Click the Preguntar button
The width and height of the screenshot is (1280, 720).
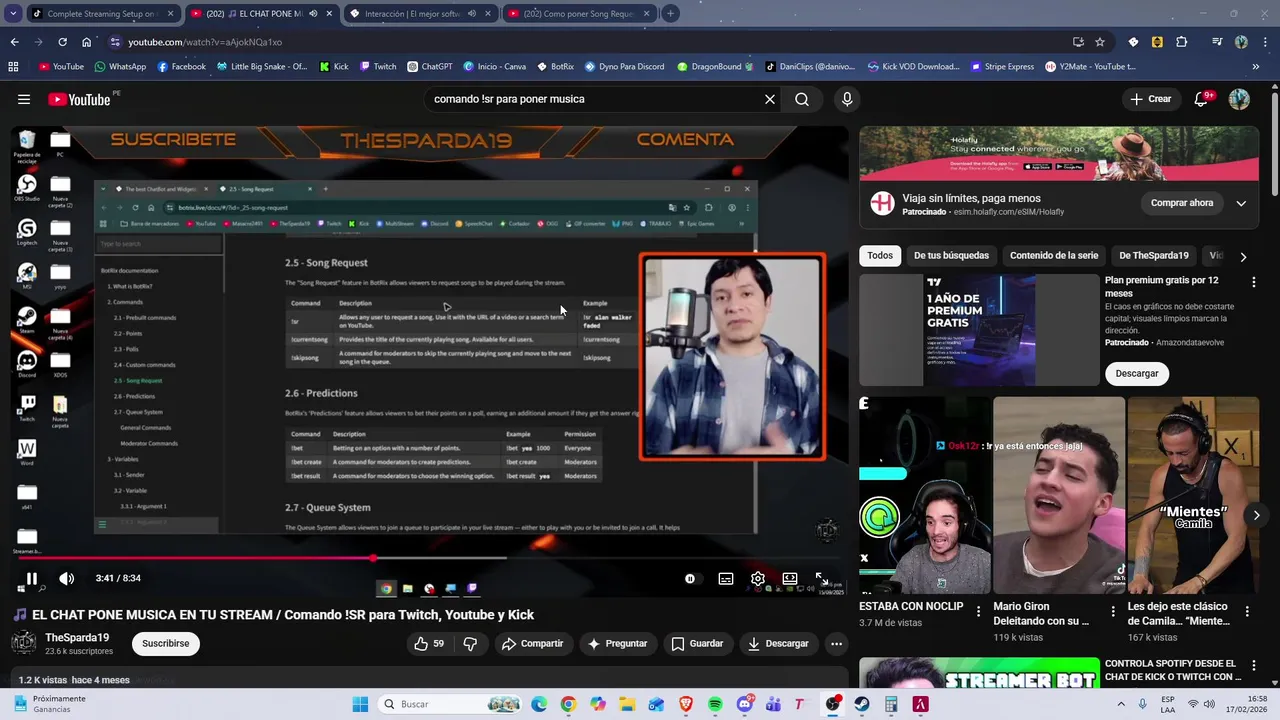pyautogui.click(x=617, y=643)
